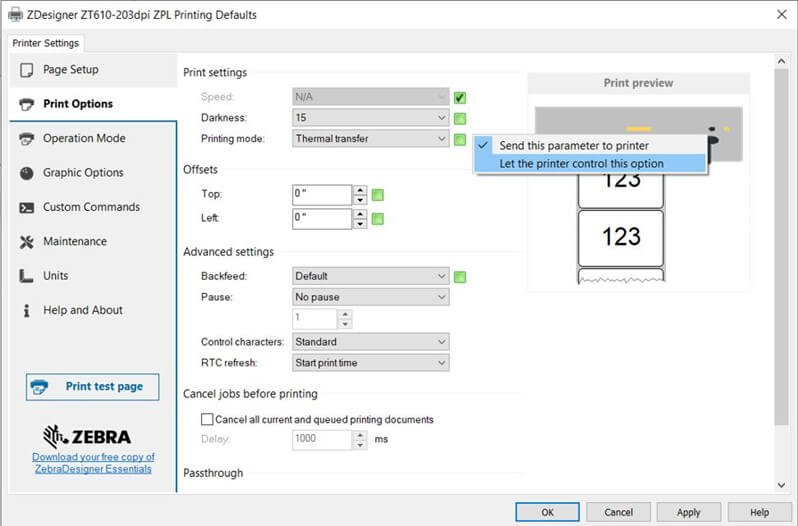Toggle the Speed parameter checkbox
The height and width of the screenshot is (526, 798).
click(460, 98)
